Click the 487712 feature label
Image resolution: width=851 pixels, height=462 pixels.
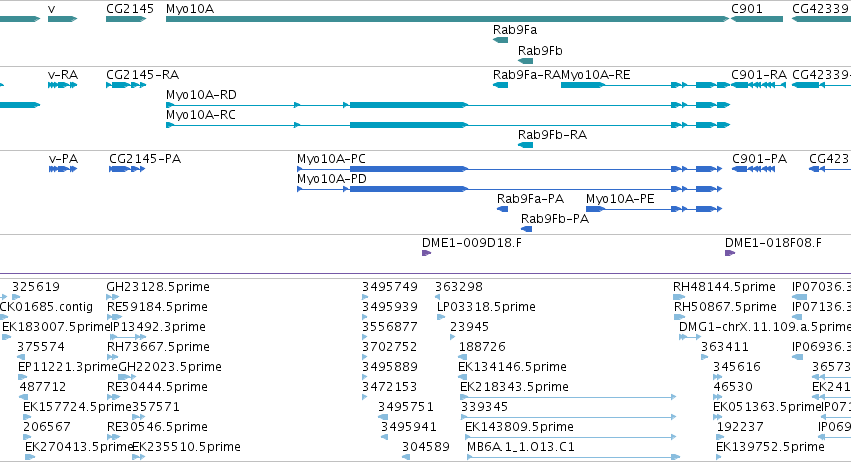point(43,387)
